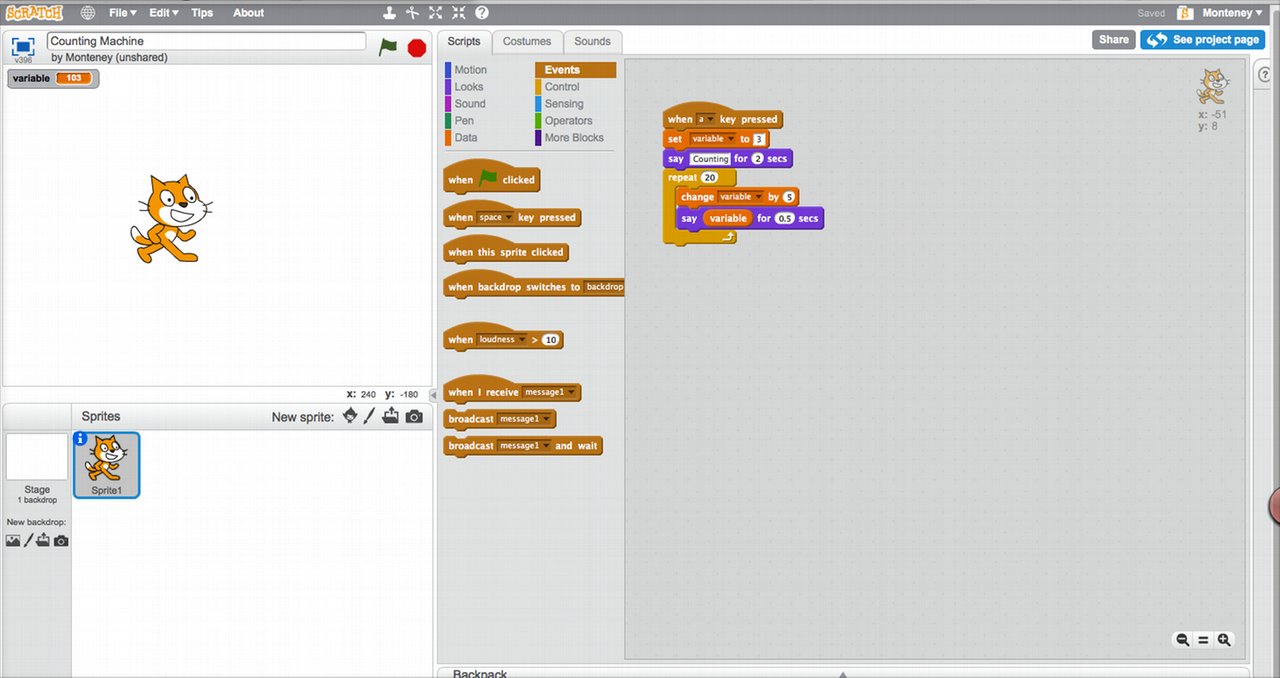Paint a new sprite with the brush icon

pyautogui.click(x=369, y=416)
